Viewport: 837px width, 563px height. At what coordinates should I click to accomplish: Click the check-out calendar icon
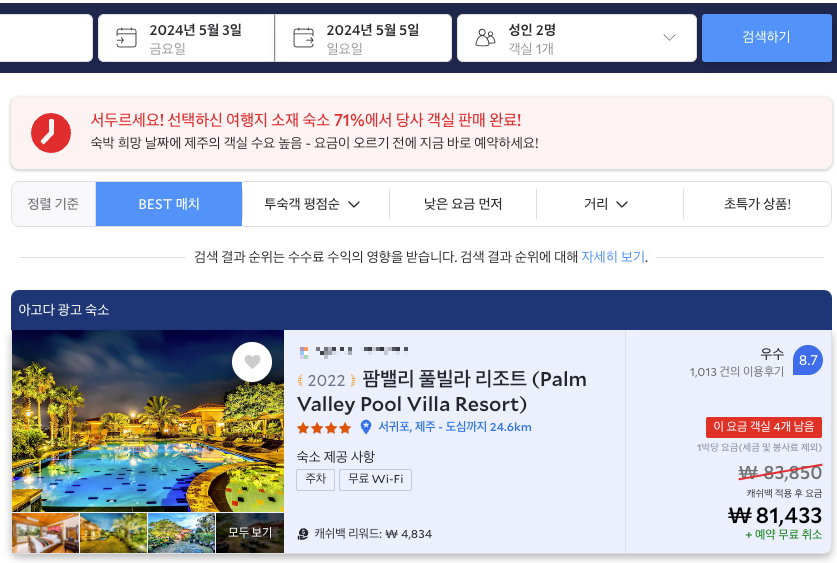(x=304, y=38)
